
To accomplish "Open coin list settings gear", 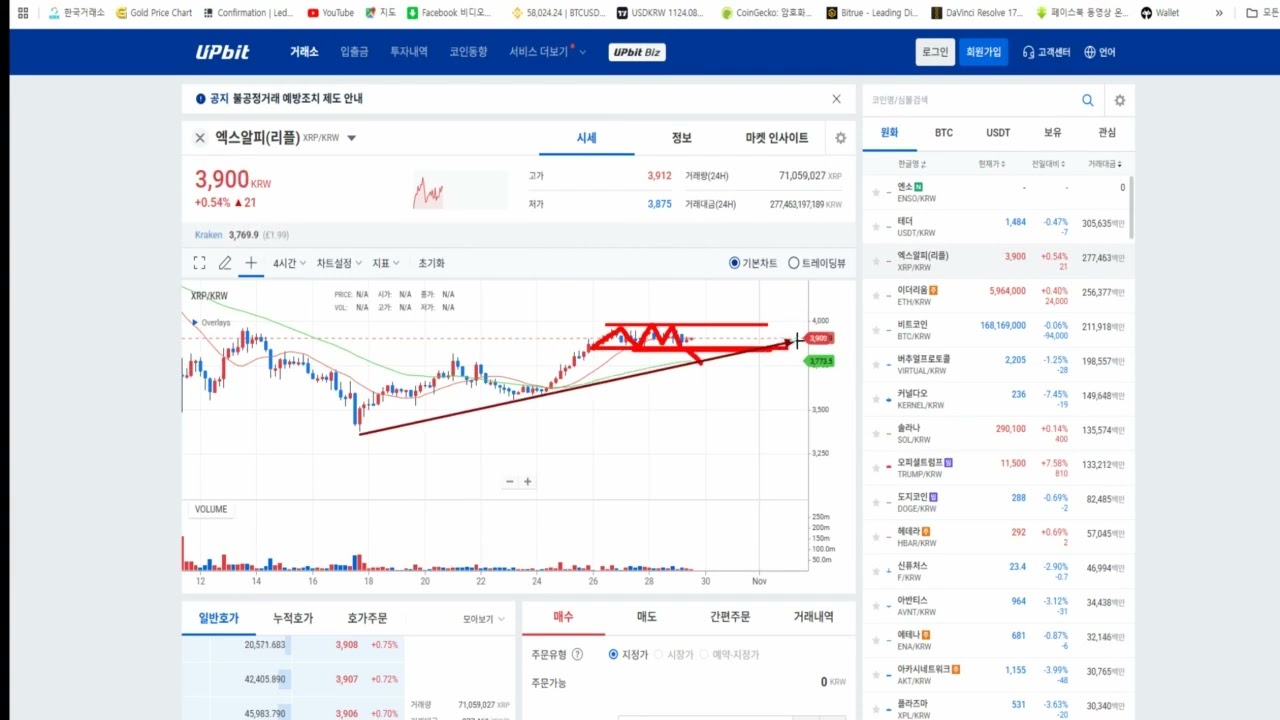I will pos(1120,100).
